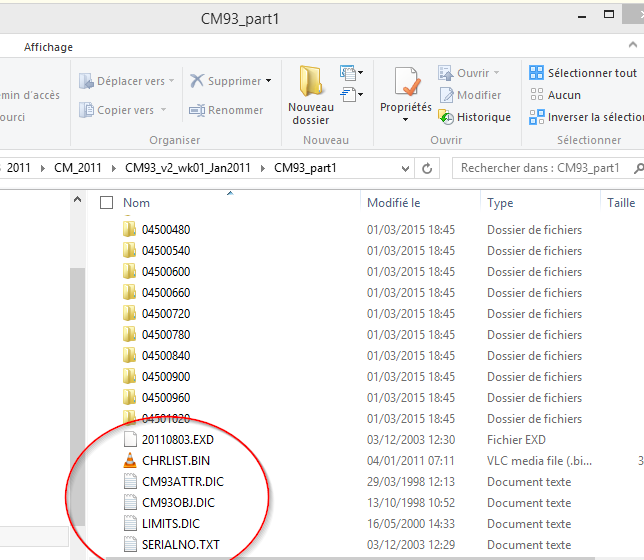
Task: Switch to the Affichage ribbon tab
Action: tap(48, 47)
